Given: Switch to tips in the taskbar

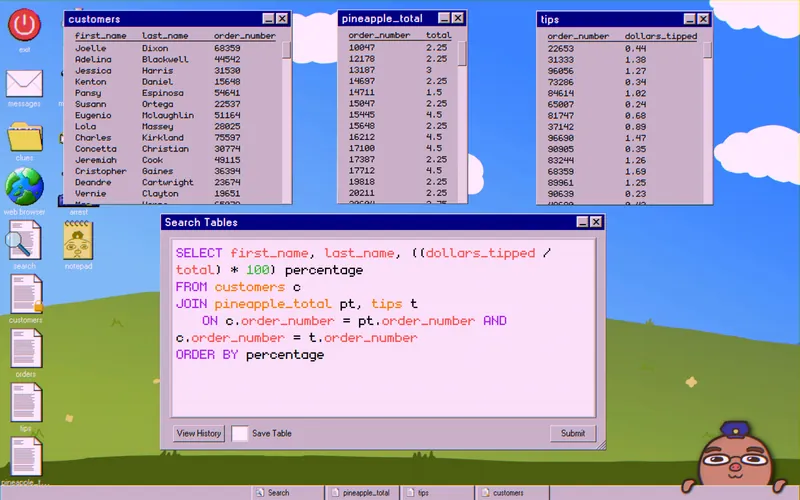Looking at the screenshot, I should pyautogui.click(x=437, y=492).
